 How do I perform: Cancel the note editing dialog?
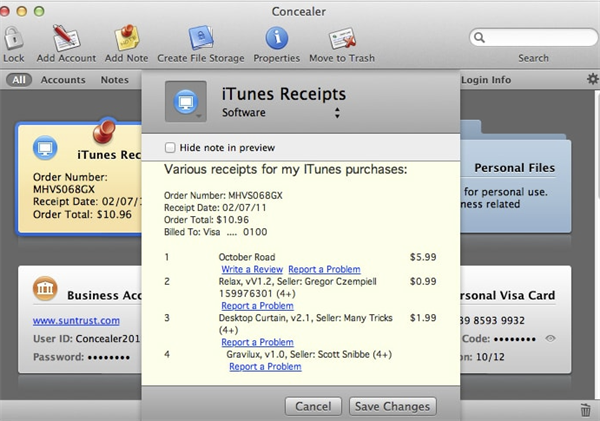click(313, 406)
